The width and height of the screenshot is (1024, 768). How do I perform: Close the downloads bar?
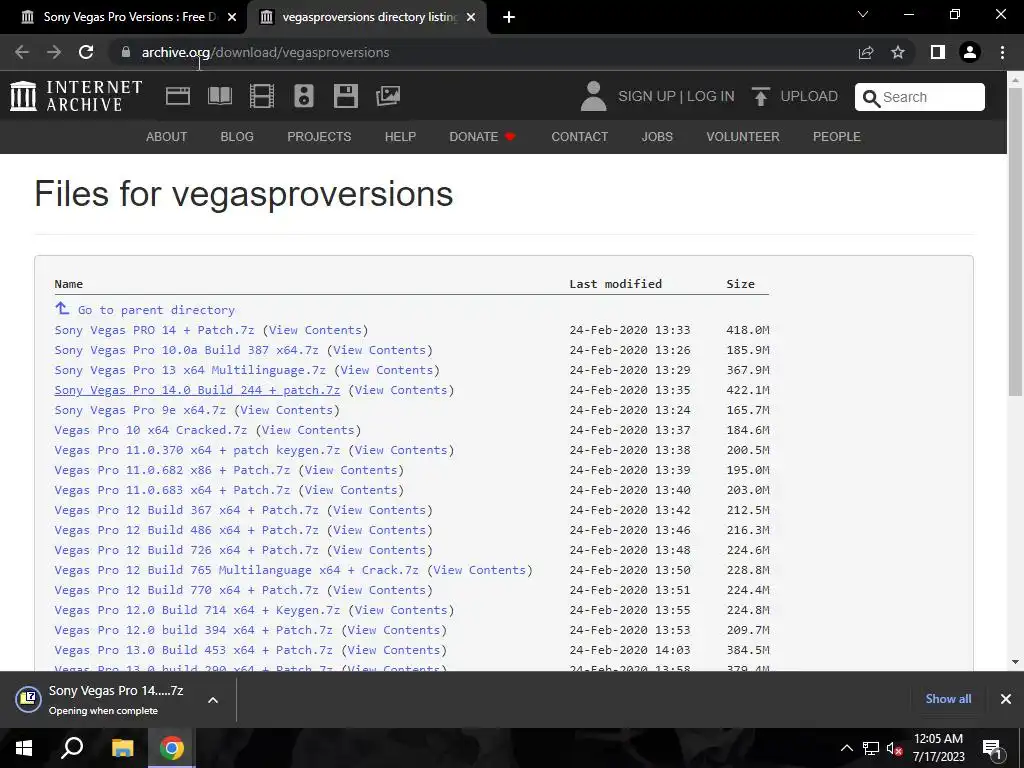coord(1006,699)
